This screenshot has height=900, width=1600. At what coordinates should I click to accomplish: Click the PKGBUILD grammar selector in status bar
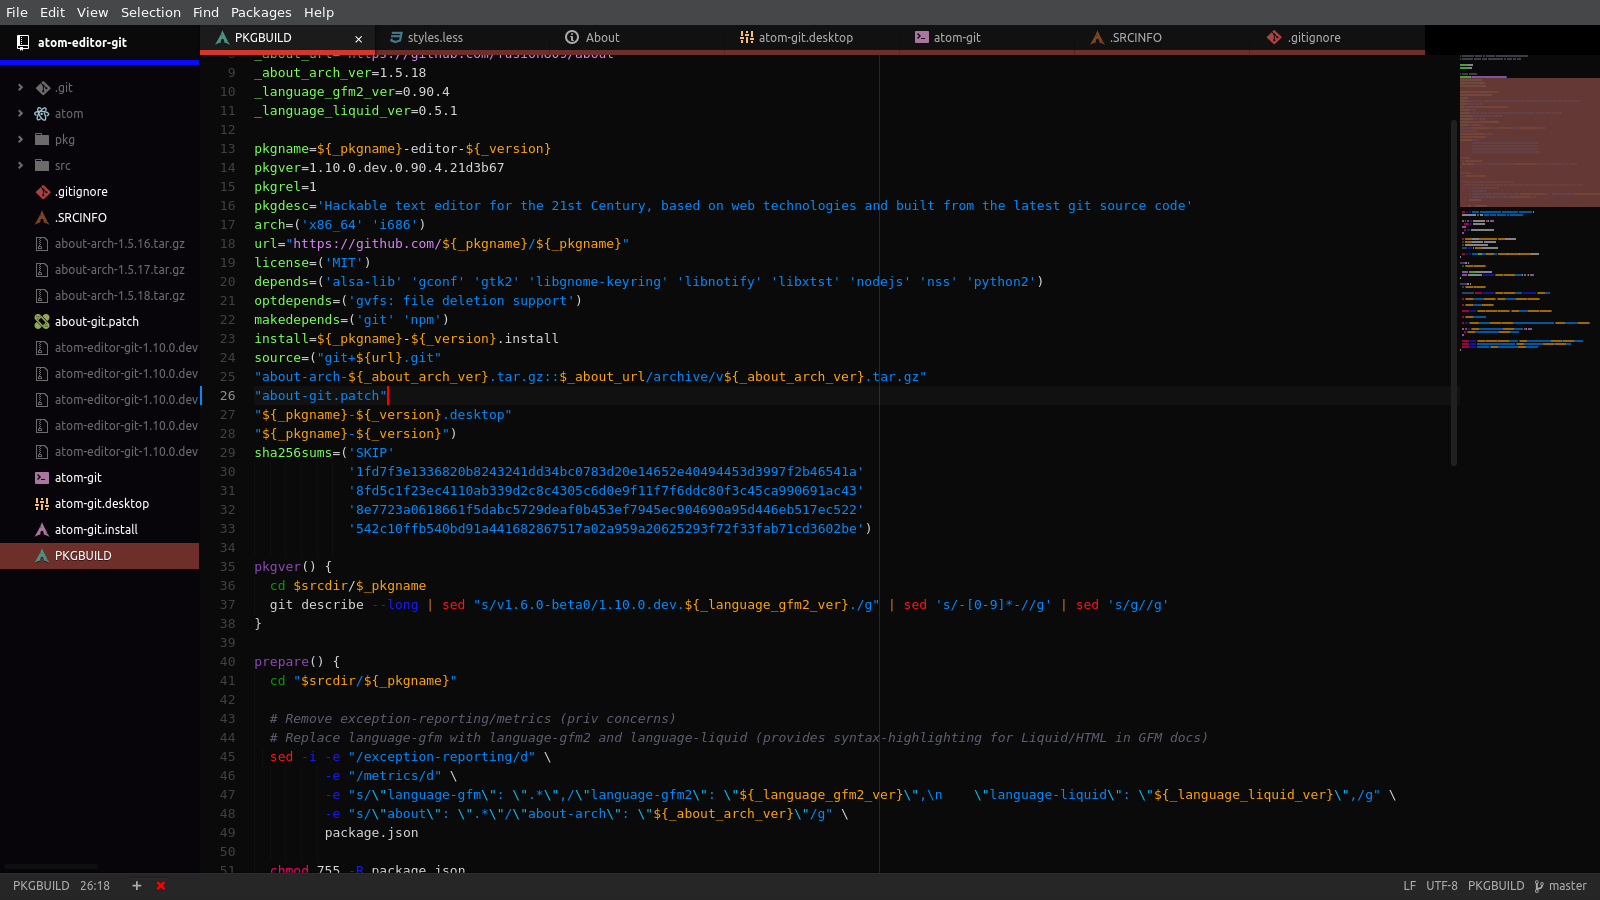point(1496,886)
